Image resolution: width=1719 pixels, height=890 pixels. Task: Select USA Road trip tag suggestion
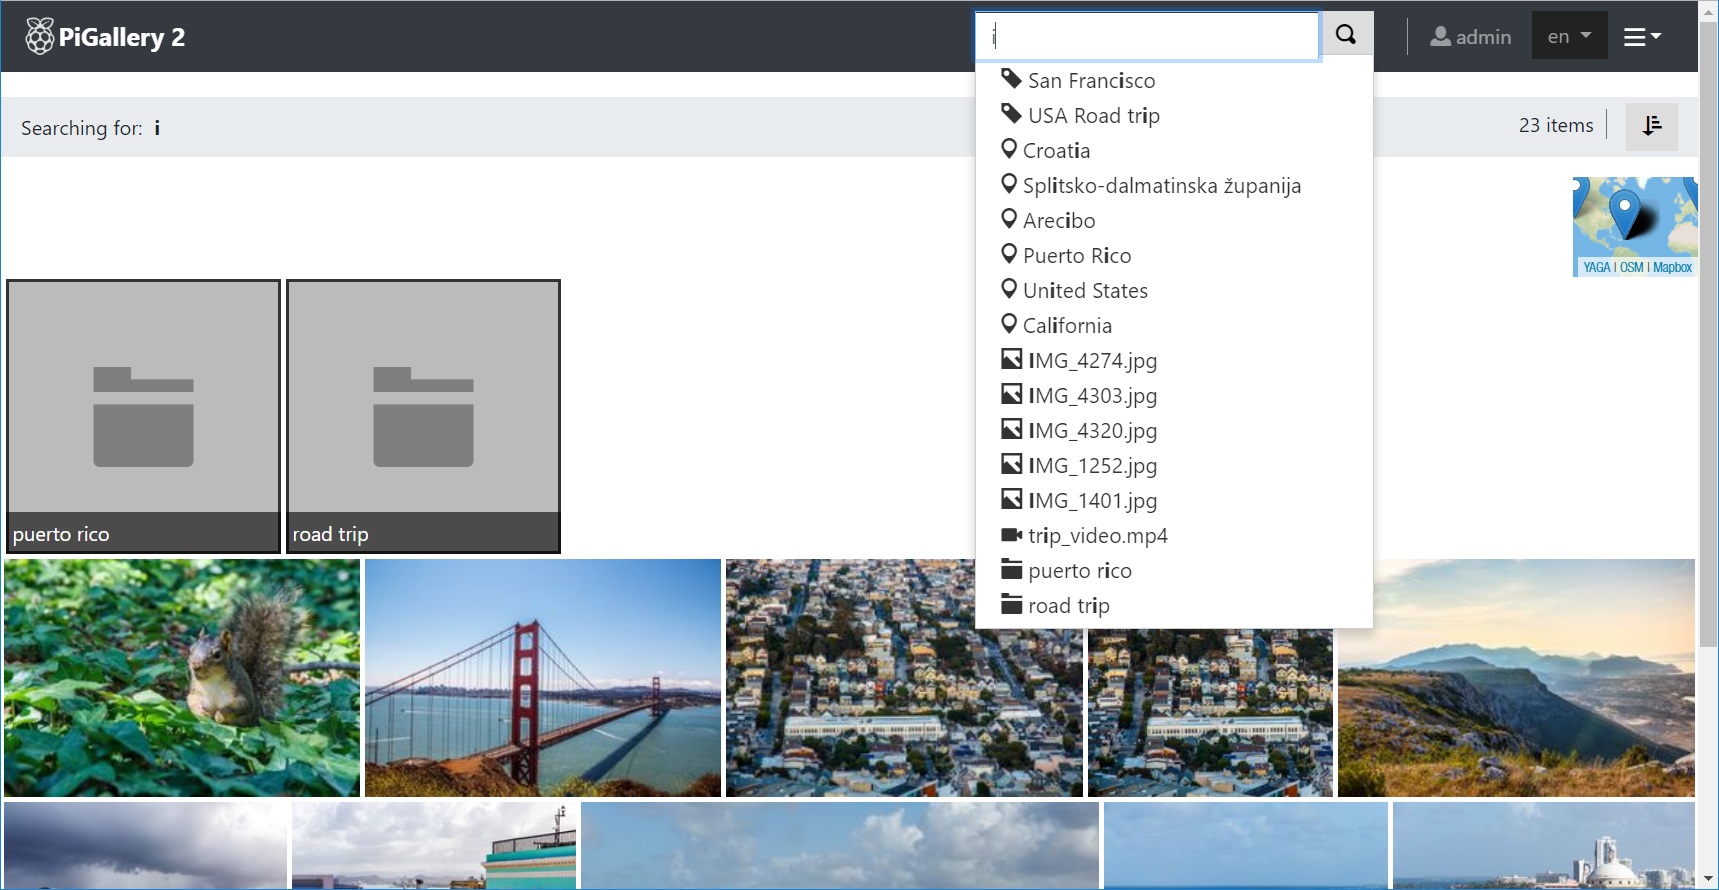[1093, 116]
